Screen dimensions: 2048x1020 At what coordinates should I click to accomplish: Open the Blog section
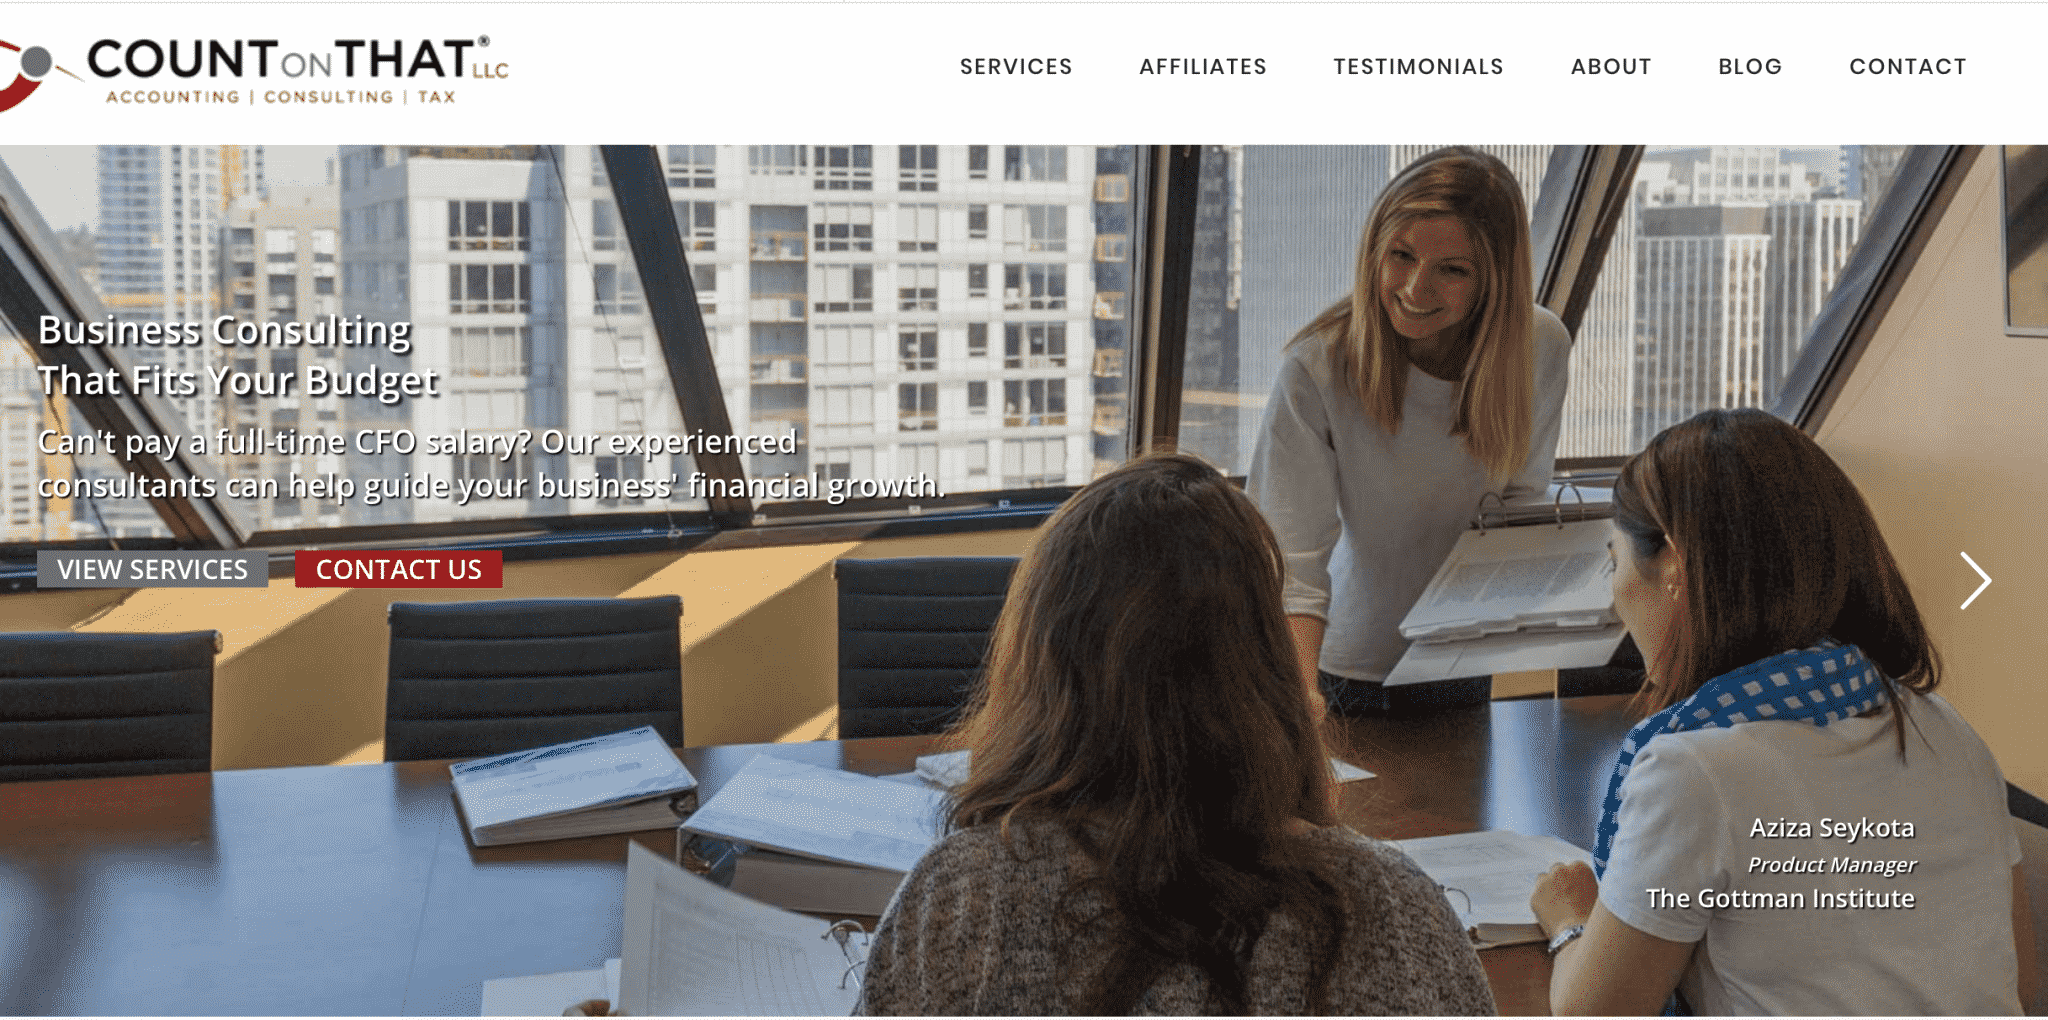coord(1750,67)
